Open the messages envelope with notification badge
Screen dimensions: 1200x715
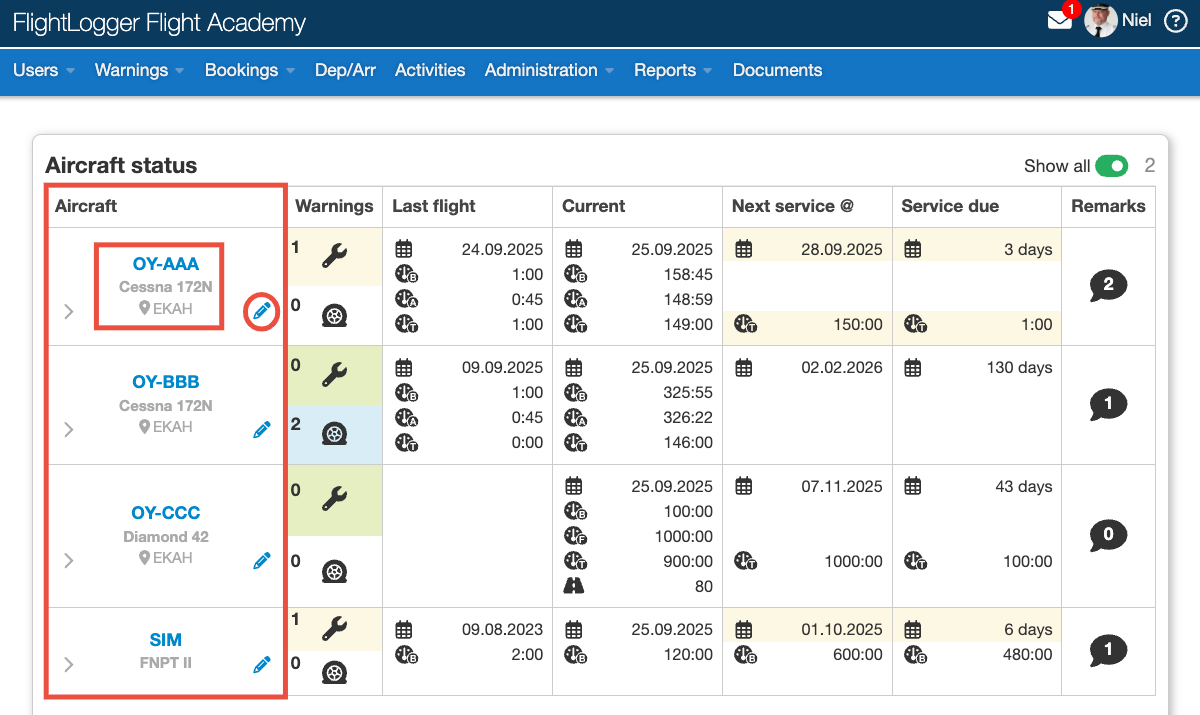pos(1060,19)
